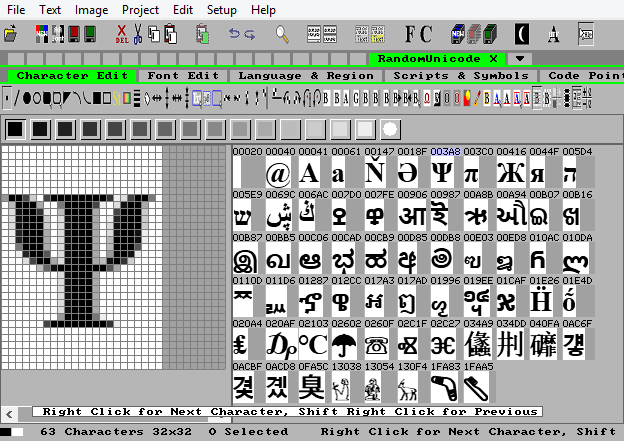Click the undo arrow icon
Image resolution: width=624 pixels, height=441 pixels.
[234, 34]
